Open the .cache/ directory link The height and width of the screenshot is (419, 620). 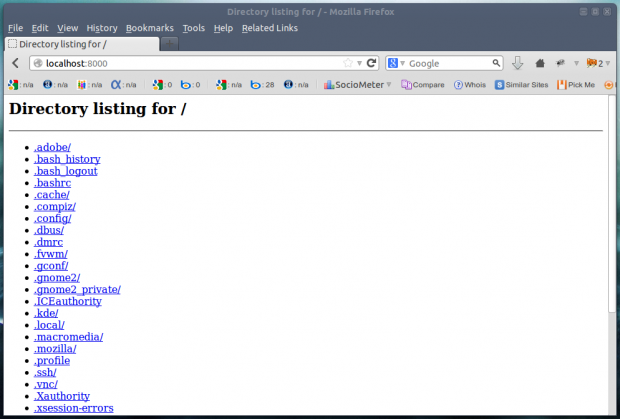pyautogui.click(x=52, y=194)
